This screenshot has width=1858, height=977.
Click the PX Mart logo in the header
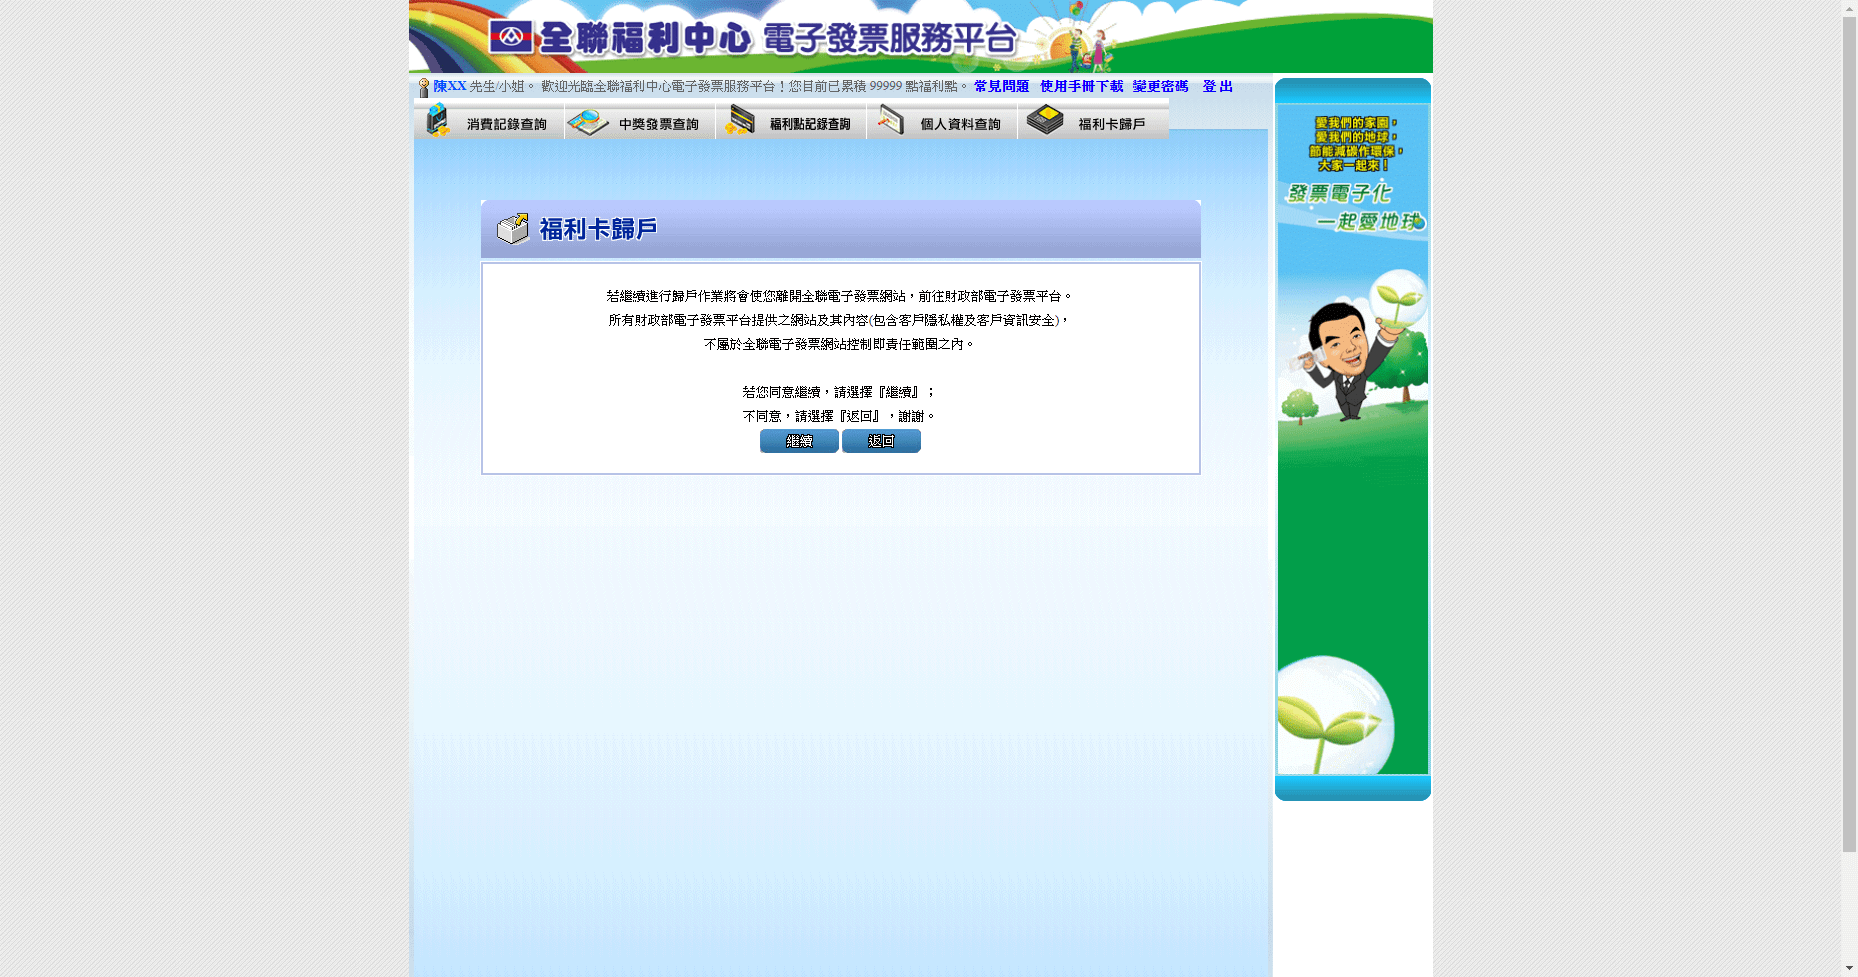(x=510, y=38)
